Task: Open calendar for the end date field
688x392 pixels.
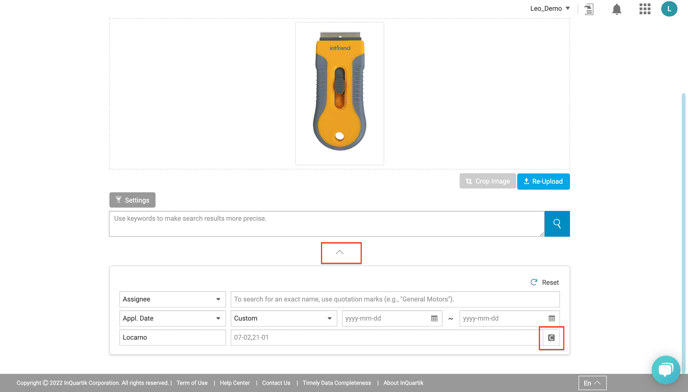Action: point(552,319)
